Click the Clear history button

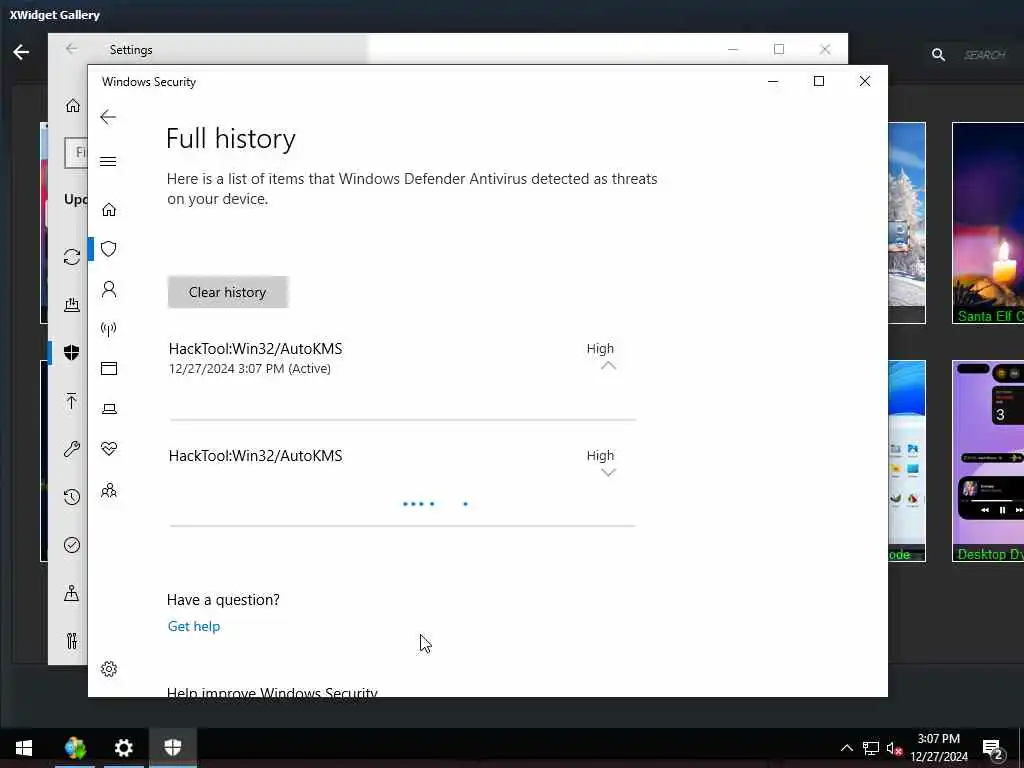tap(228, 292)
